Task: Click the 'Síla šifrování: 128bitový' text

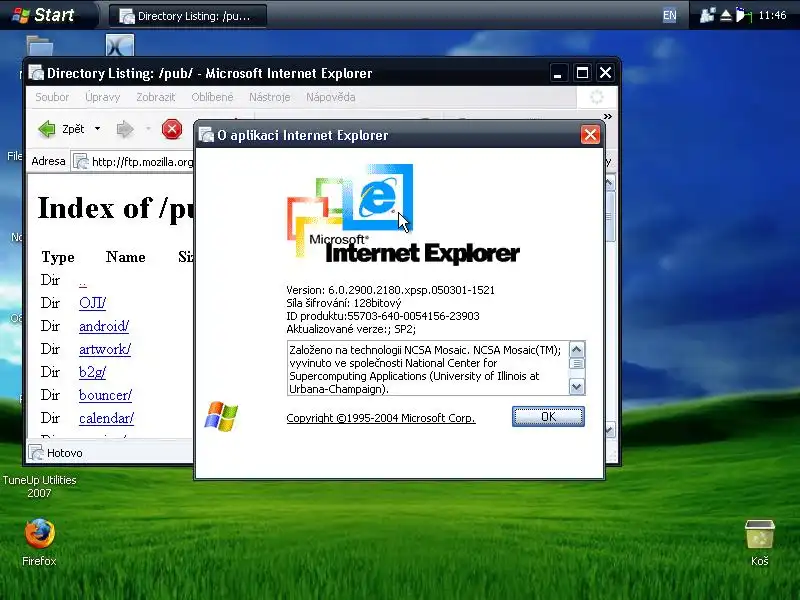Action: tap(344, 303)
